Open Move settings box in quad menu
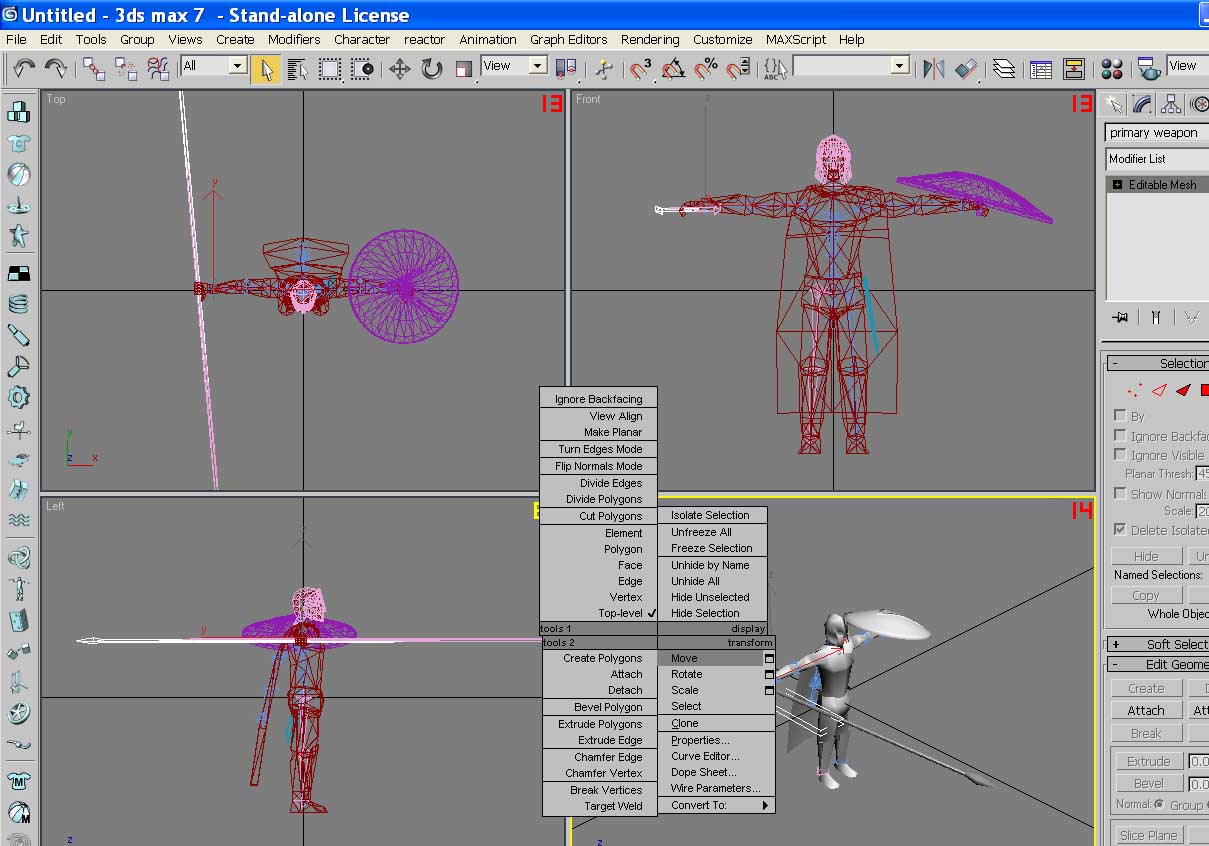 769,658
